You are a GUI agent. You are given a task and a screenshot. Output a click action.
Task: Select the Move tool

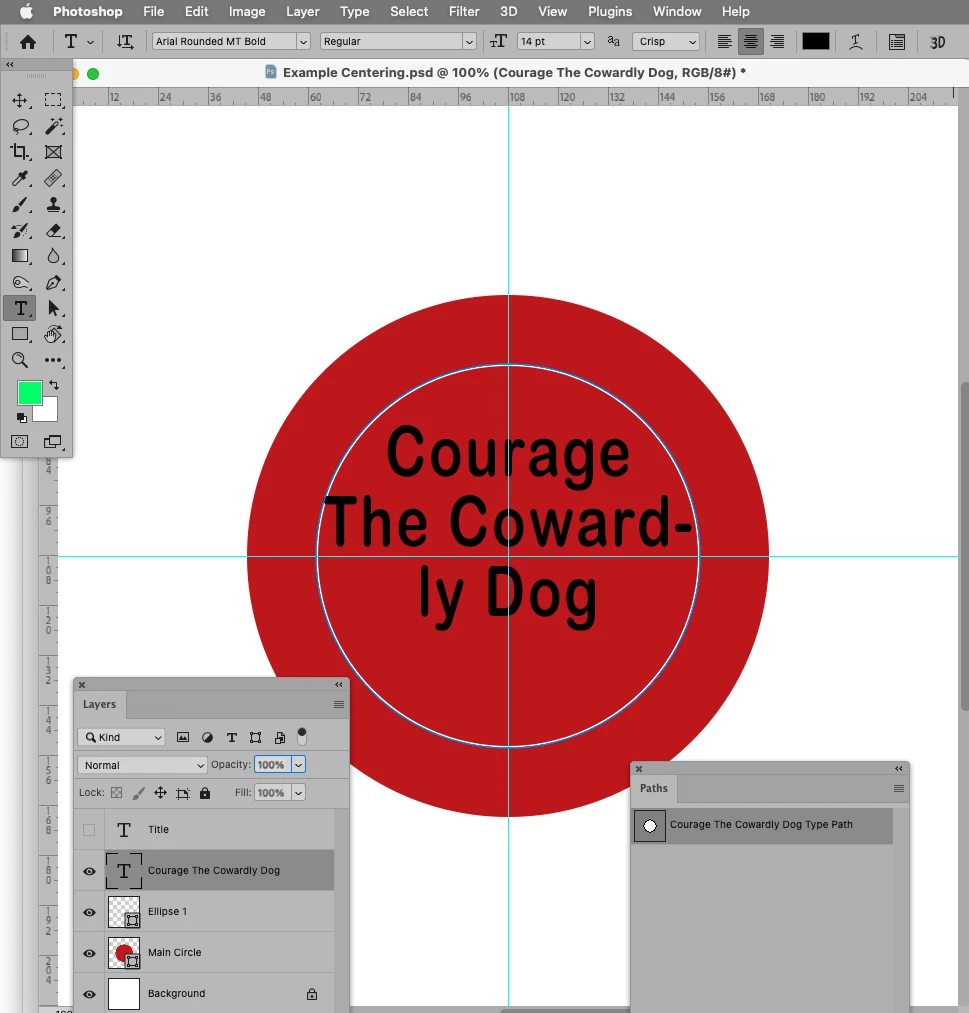[x=20, y=100]
